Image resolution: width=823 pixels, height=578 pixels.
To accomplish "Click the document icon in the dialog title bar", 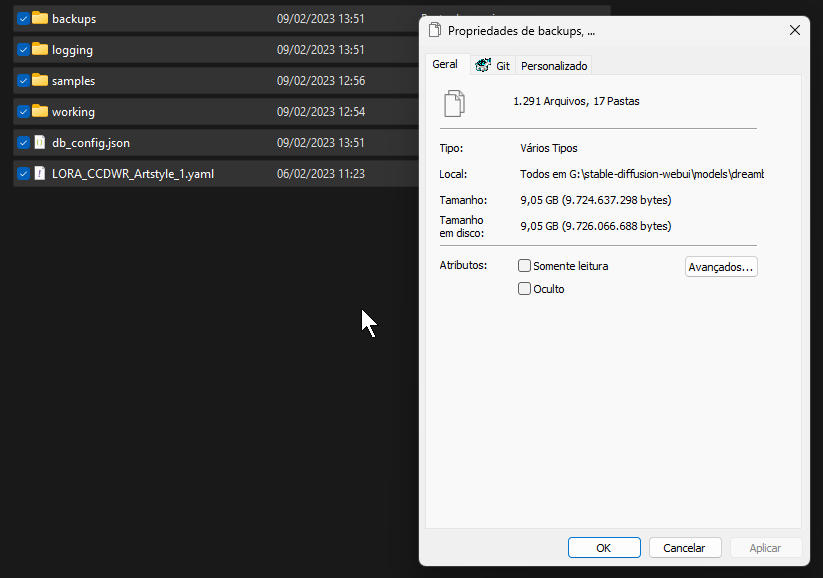I will 434,30.
